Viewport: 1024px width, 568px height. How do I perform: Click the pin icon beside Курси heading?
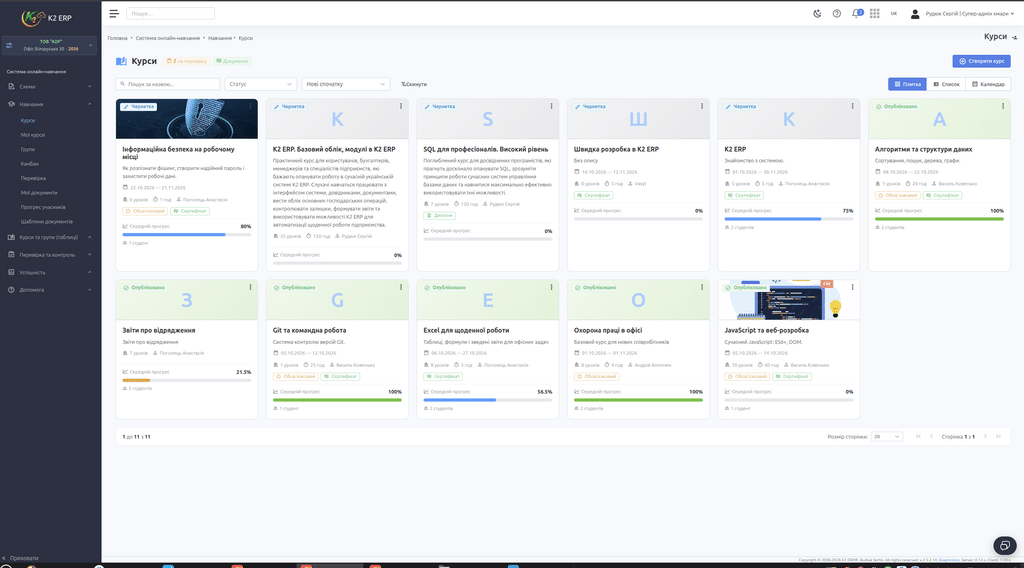[1014, 37]
